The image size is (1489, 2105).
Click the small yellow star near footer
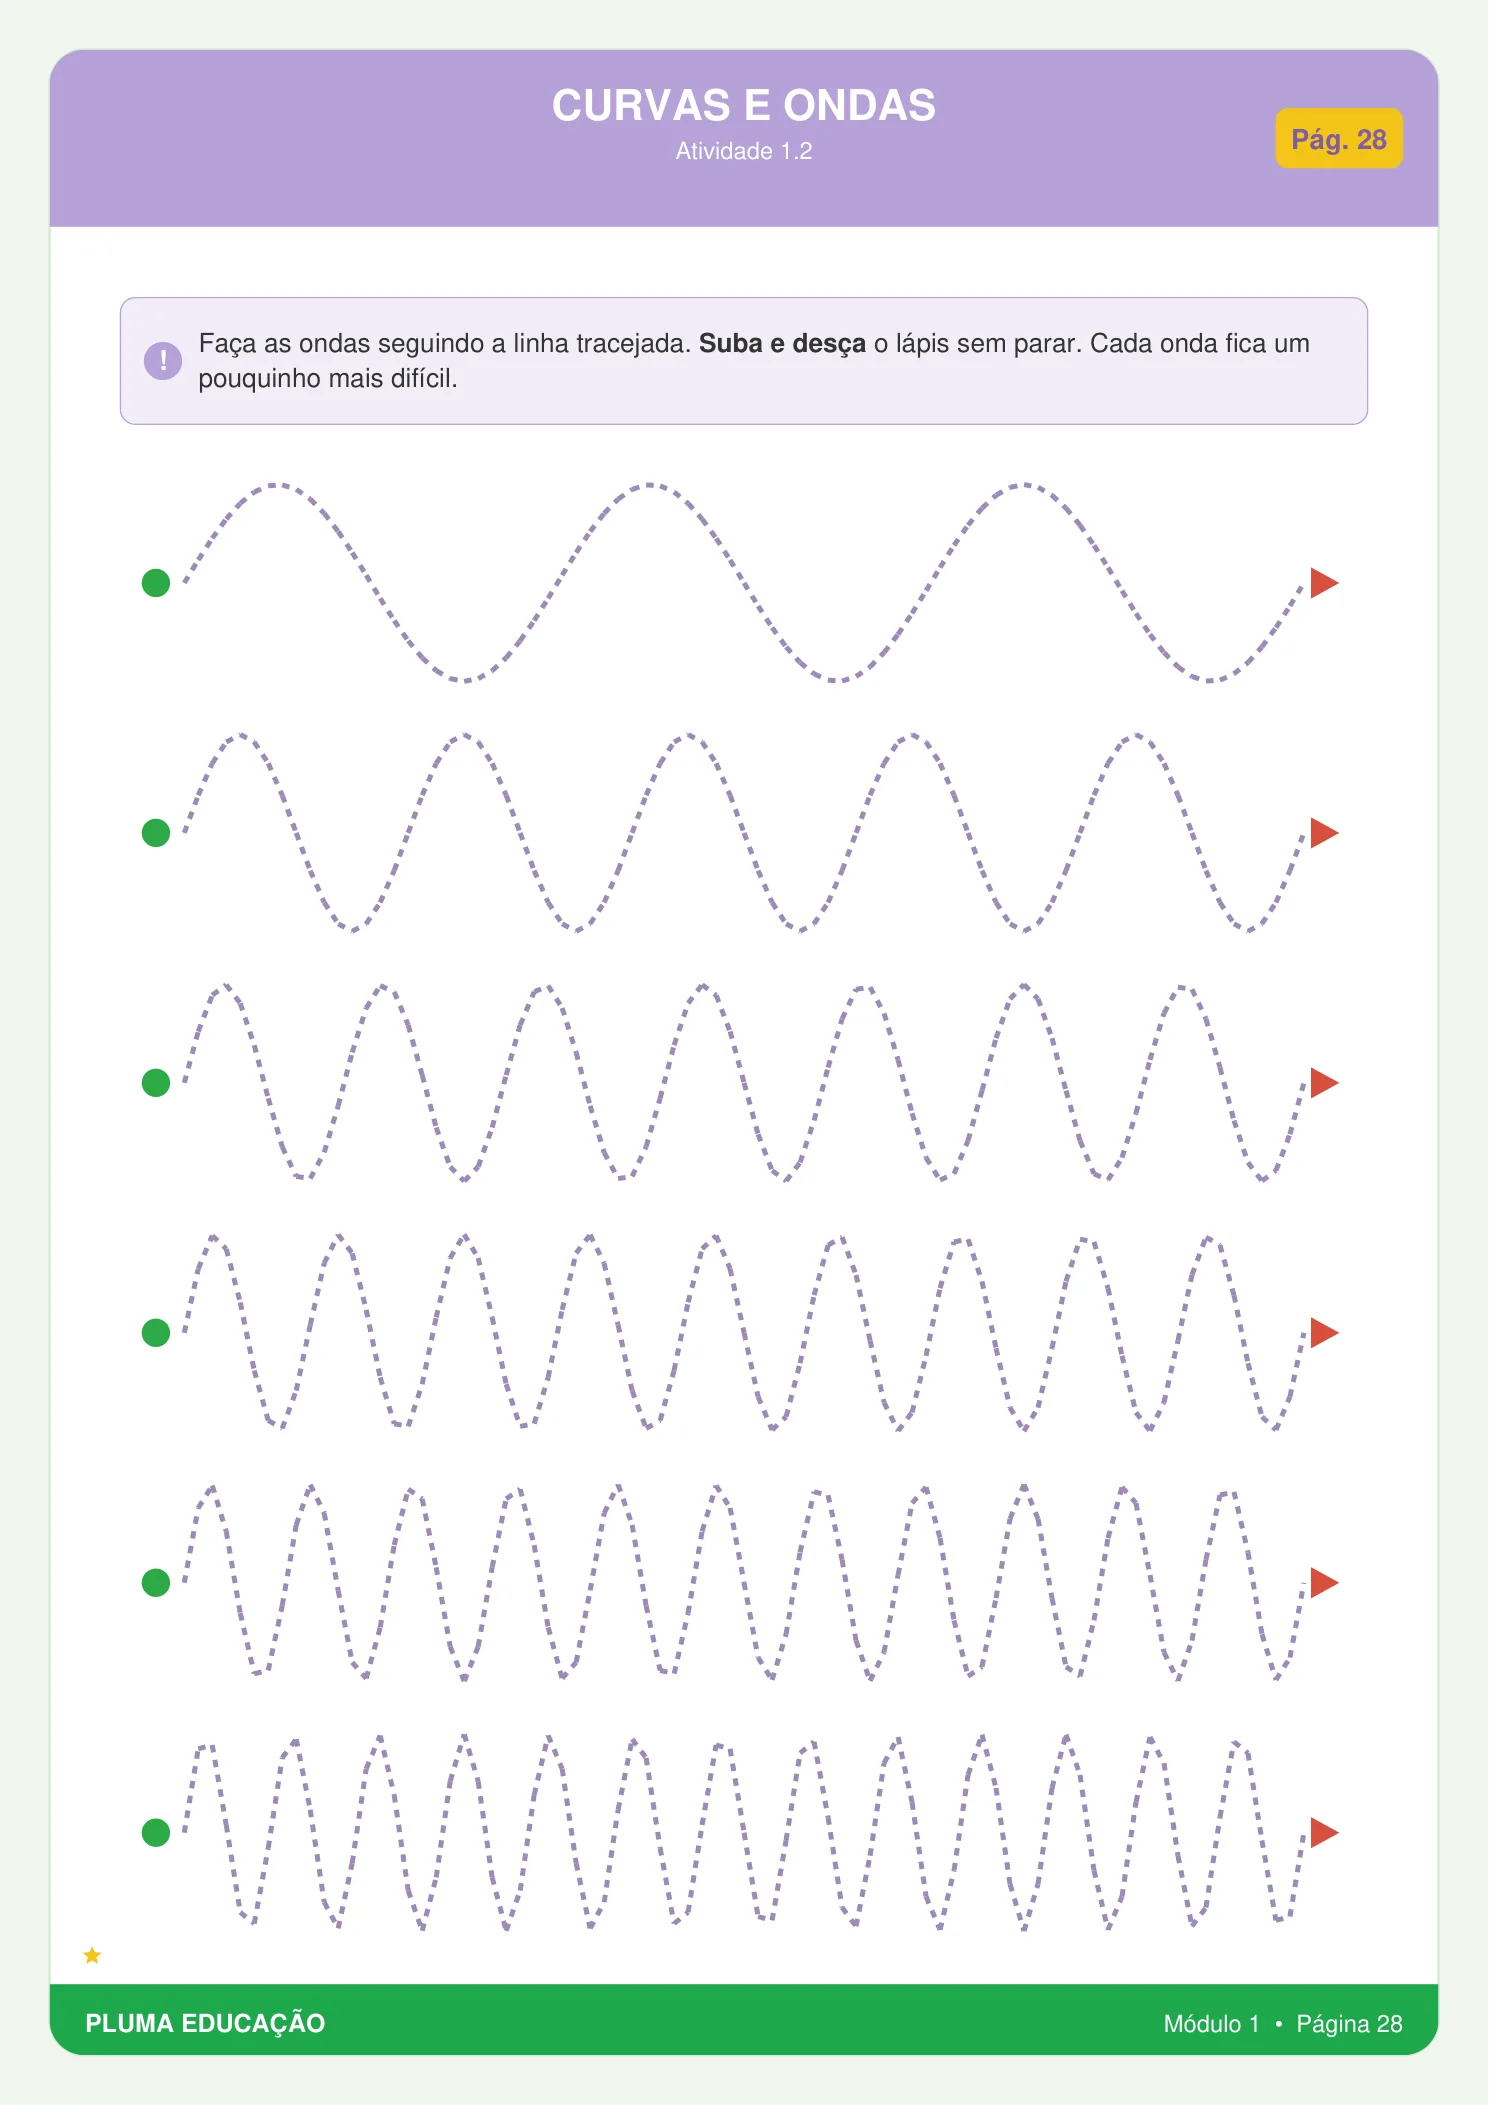(x=92, y=1955)
